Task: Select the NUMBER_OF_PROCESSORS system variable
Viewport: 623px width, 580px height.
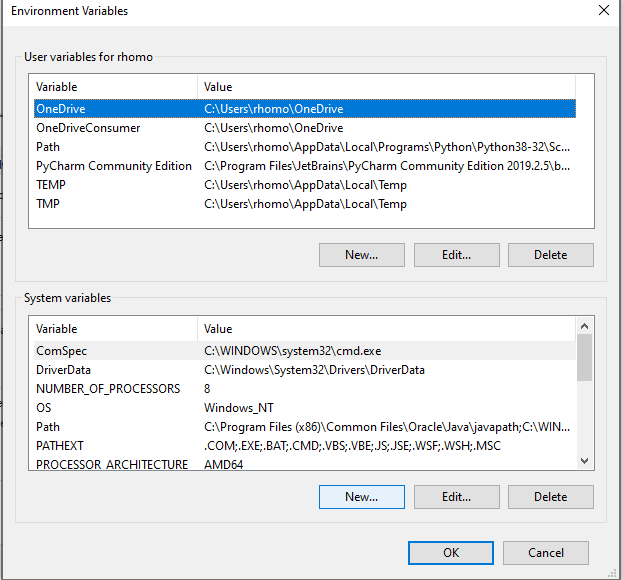Action: click(x=305, y=389)
